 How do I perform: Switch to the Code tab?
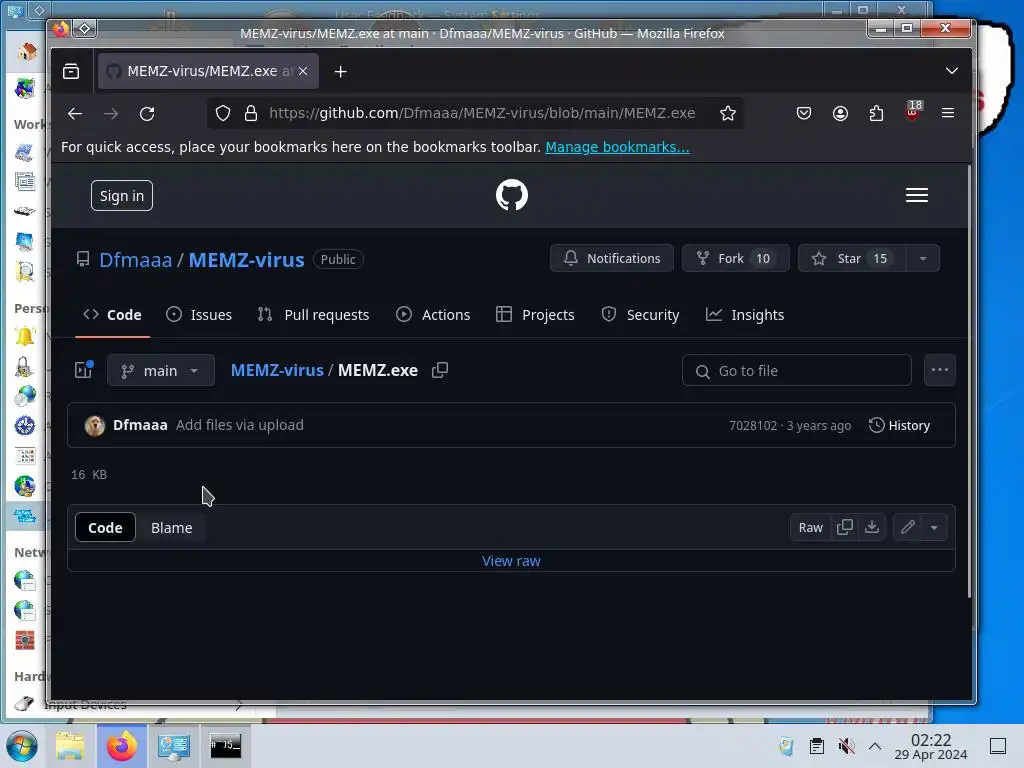pyautogui.click(x=112, y=315)
